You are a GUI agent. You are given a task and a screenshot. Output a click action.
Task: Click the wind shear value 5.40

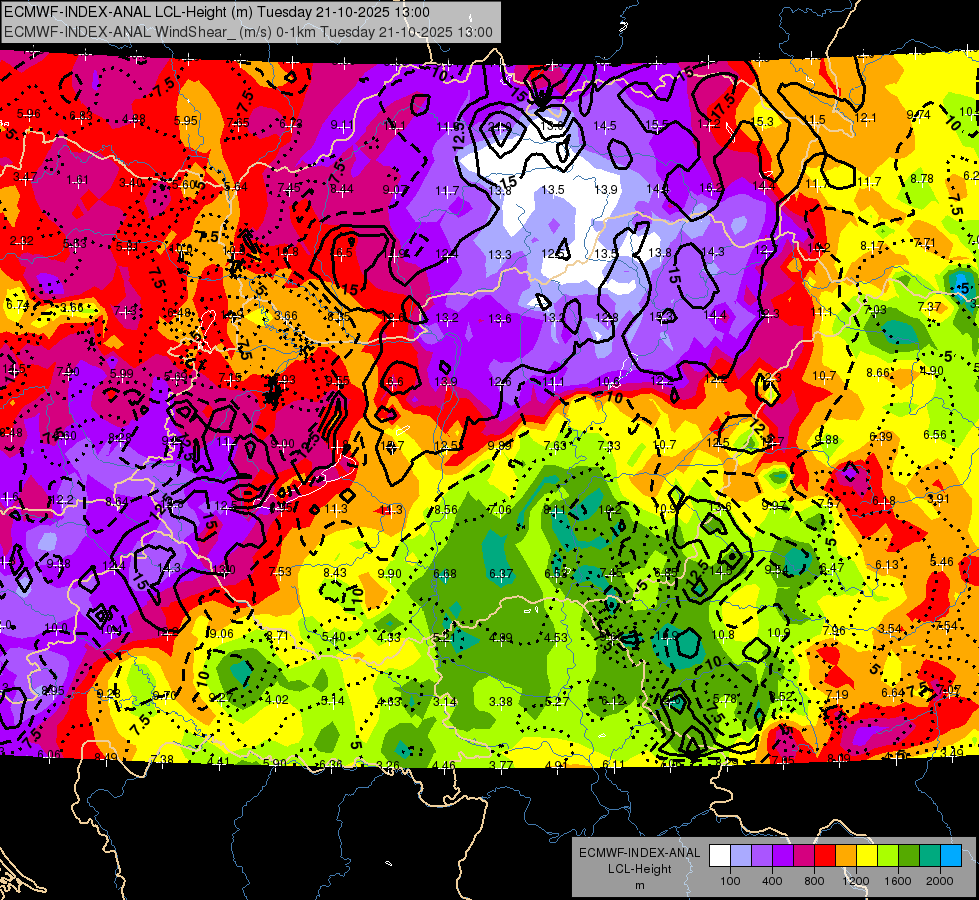(x=333, y=637)
